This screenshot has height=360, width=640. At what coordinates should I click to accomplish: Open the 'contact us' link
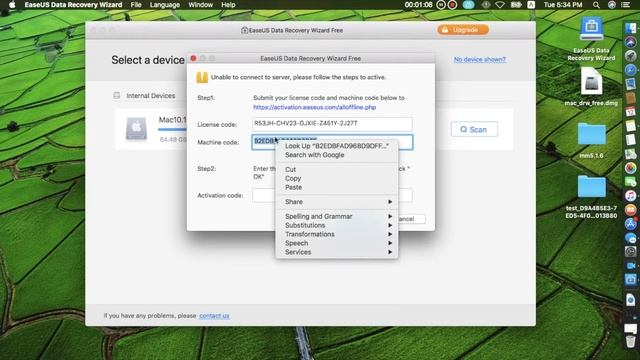(214, 316)
